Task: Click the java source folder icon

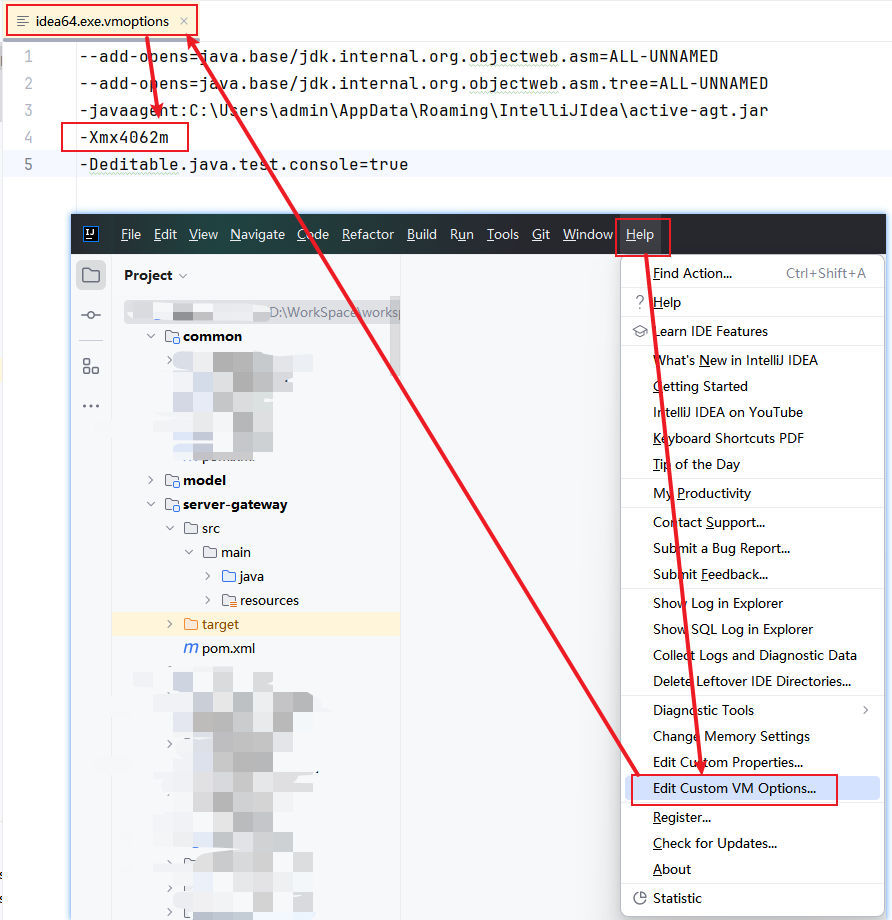Action: click(x=229, y=576)
